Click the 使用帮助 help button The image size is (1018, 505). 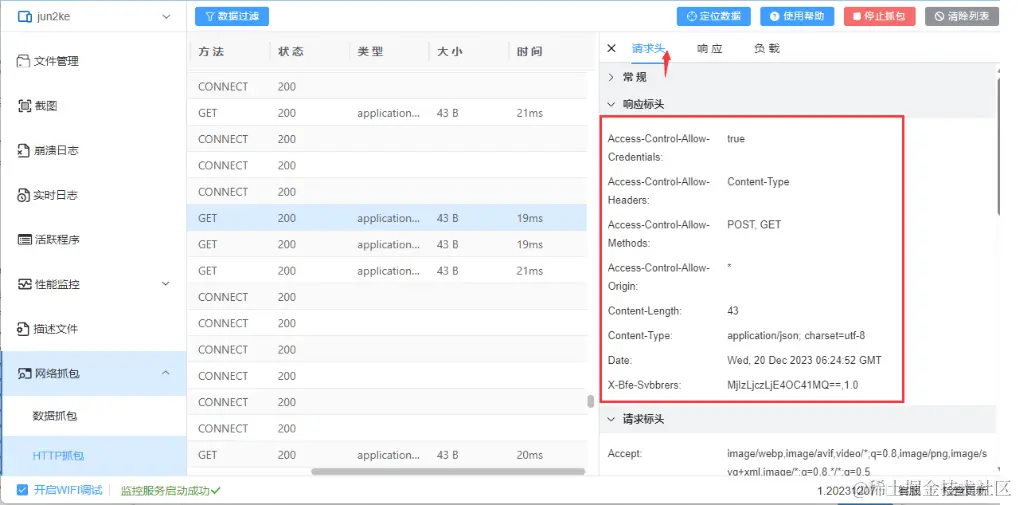tap(797, 16)
